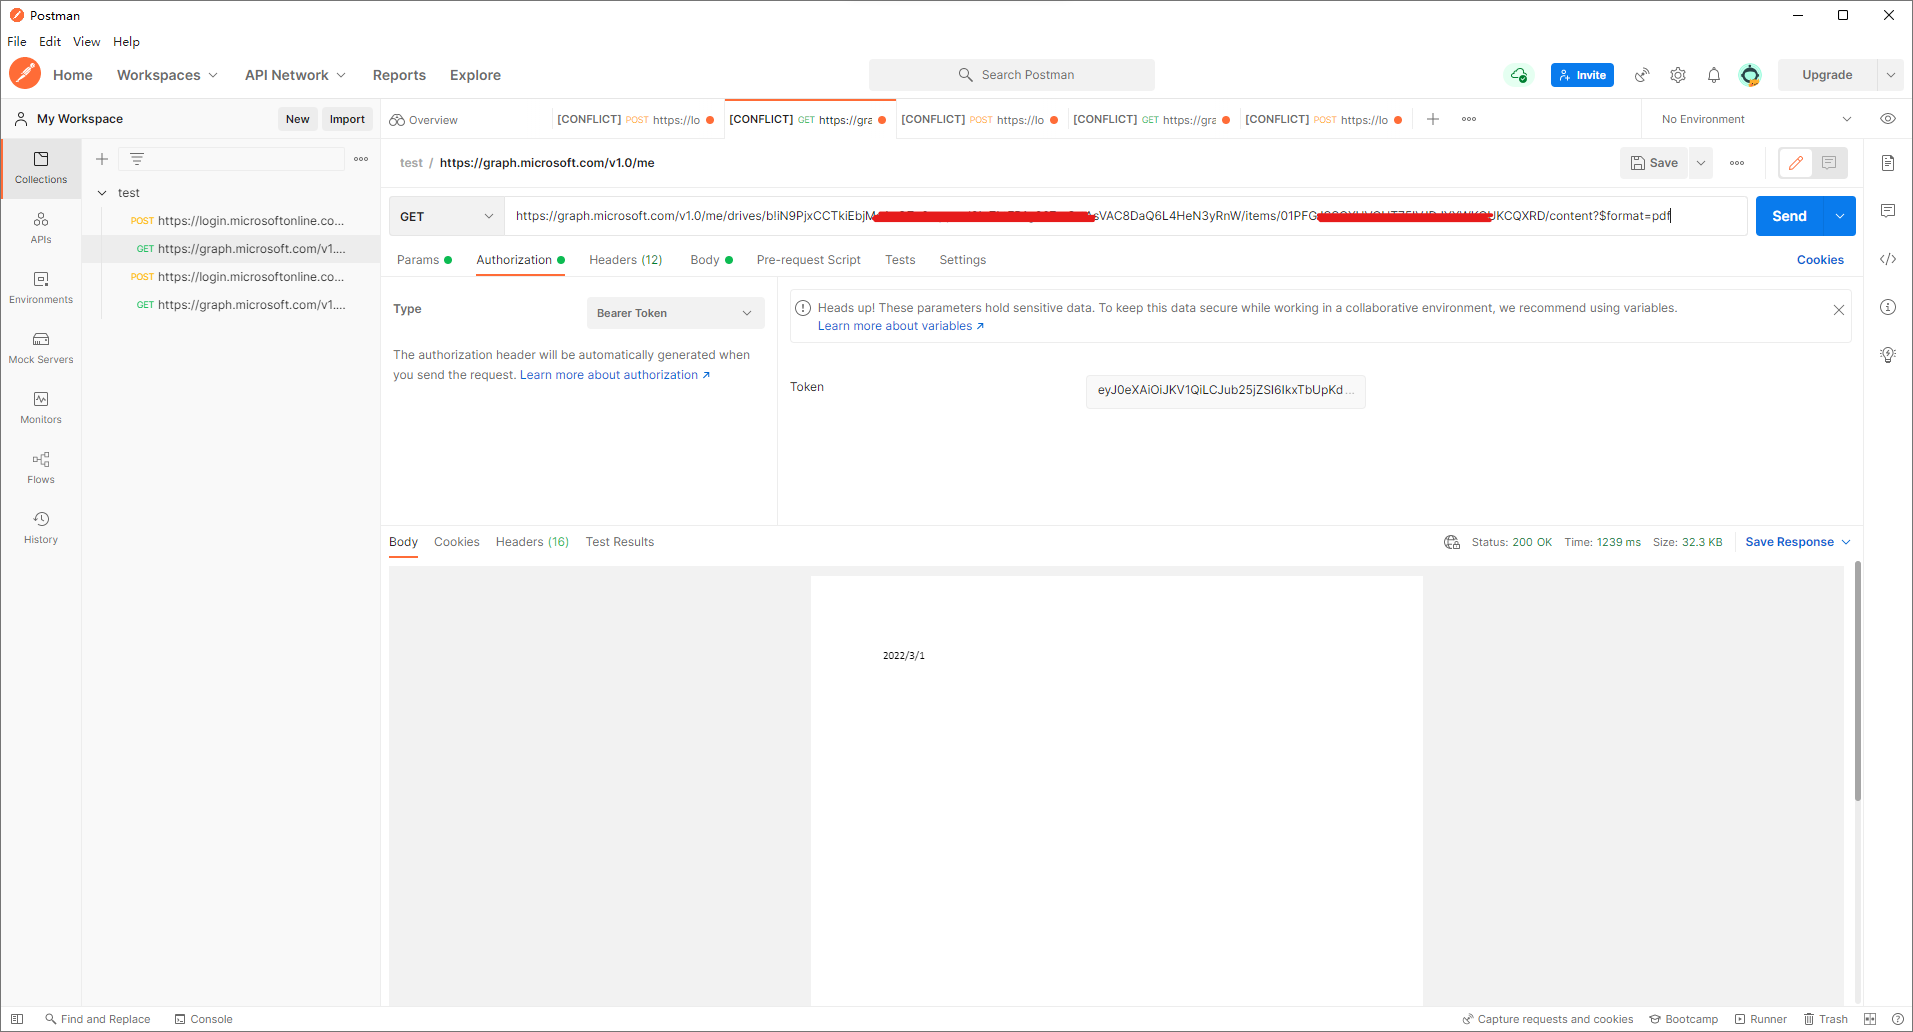The width and height of the screenshot is (1913, 1032).
Task: Open the request info icon
Action: (1888, 307)
